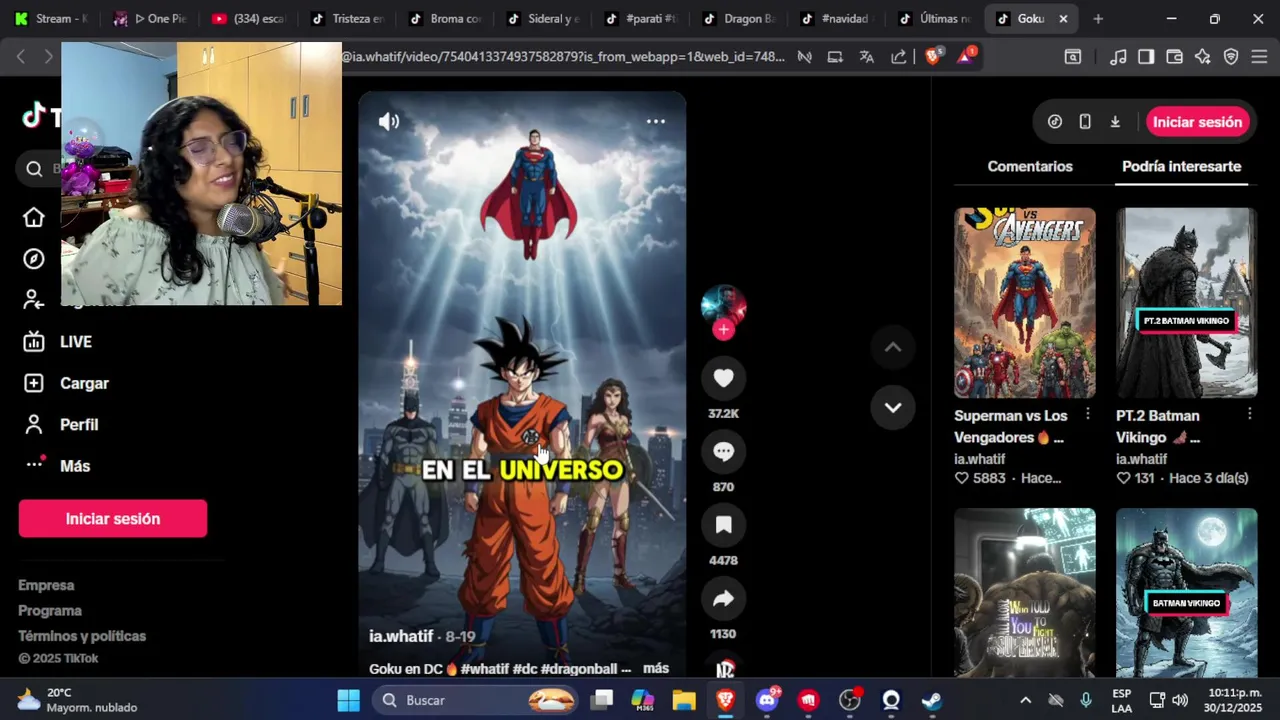The image size is (1280, 720).
Task: Expand the Términos y políticas footer section
Action: pos(82,636)
